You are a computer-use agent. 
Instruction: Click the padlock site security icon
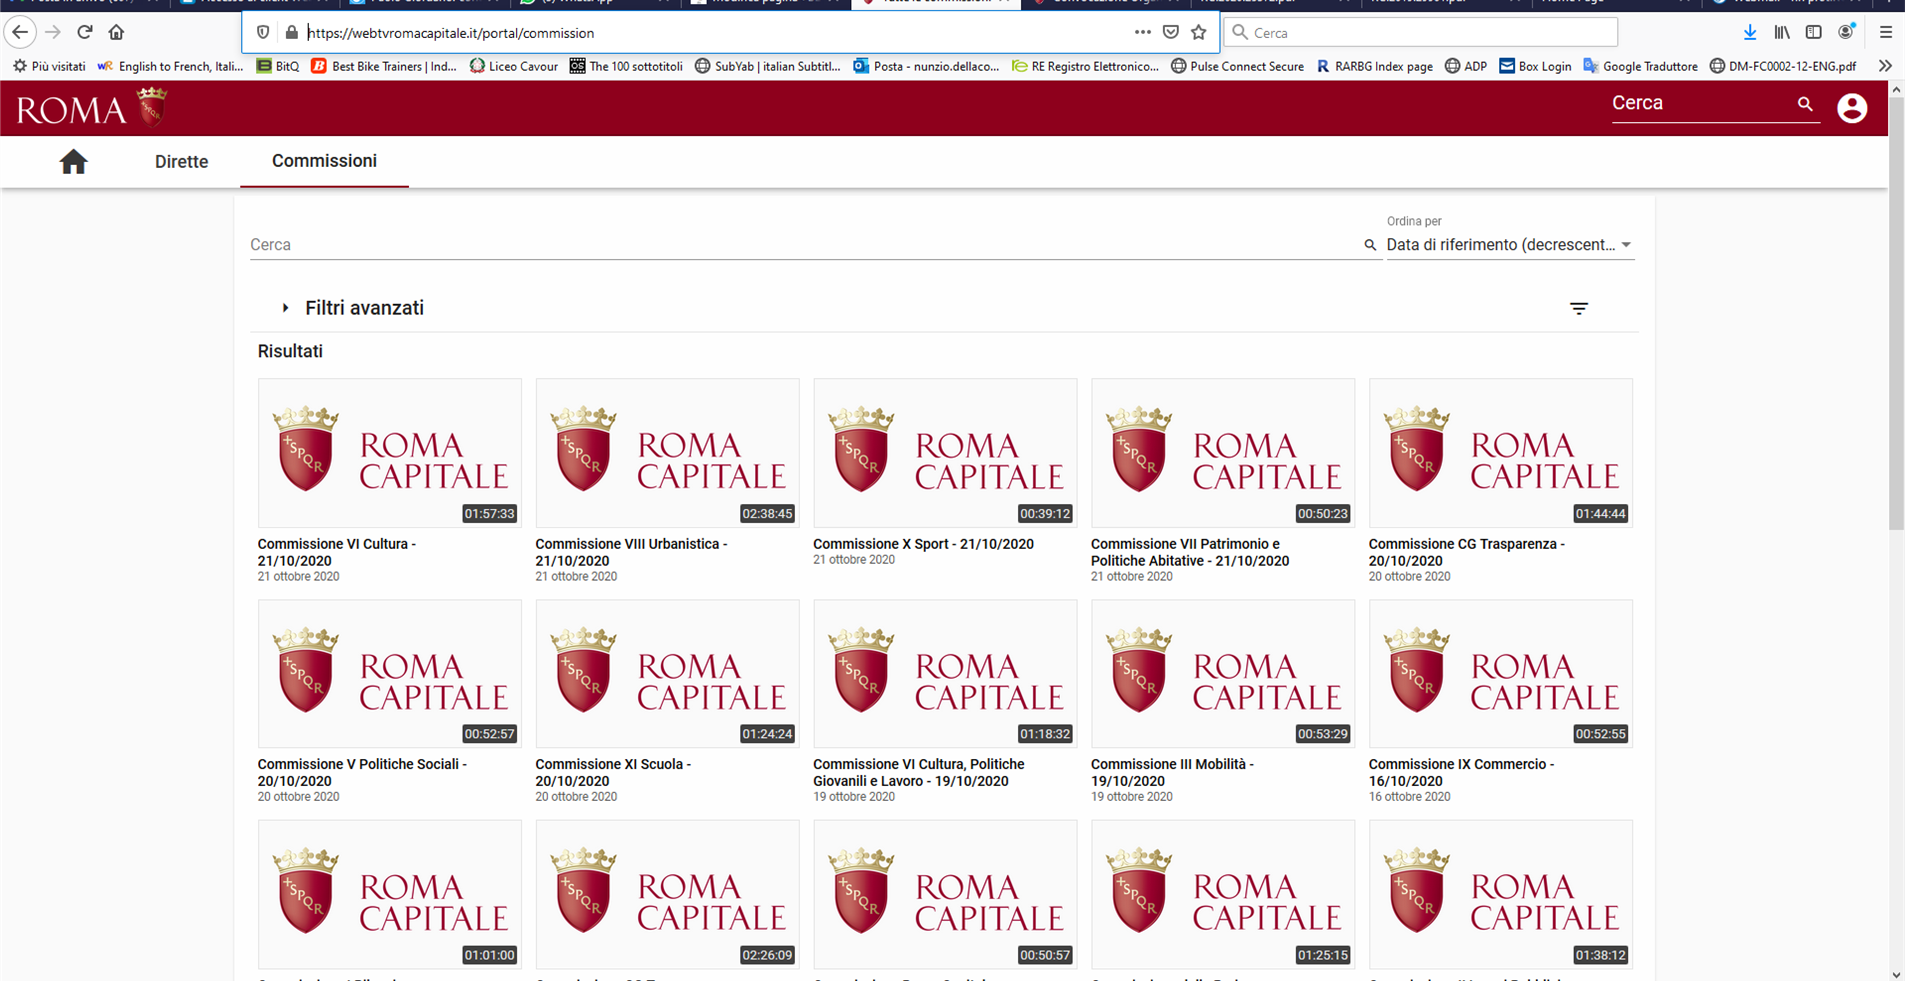click(x=291, y=33)
